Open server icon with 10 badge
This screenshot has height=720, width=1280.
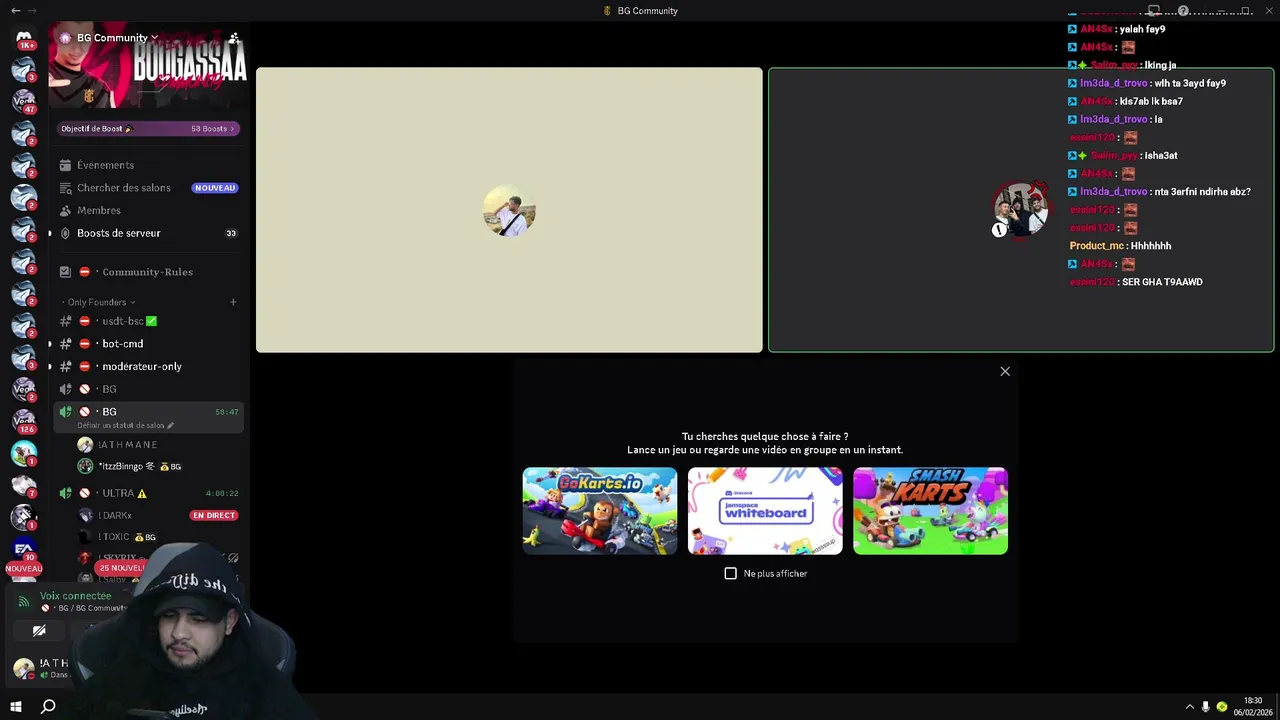(x=24, y=549)
